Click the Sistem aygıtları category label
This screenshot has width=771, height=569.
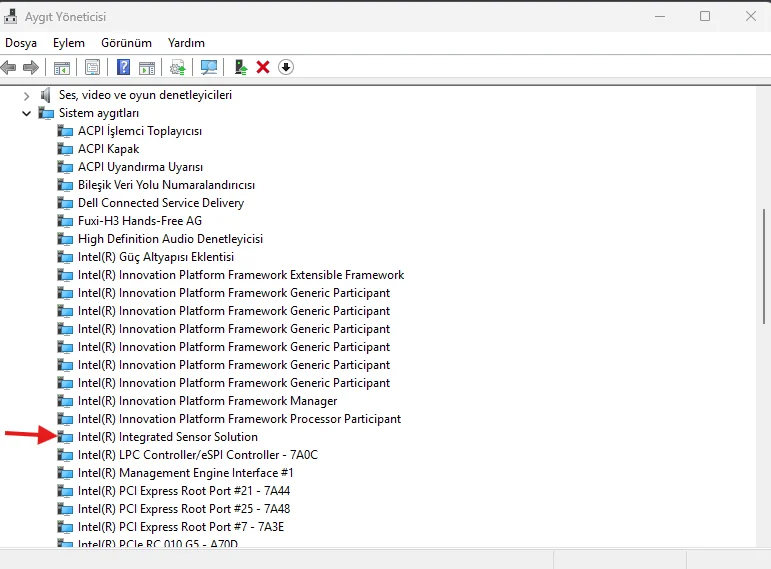tap(99, 113)
